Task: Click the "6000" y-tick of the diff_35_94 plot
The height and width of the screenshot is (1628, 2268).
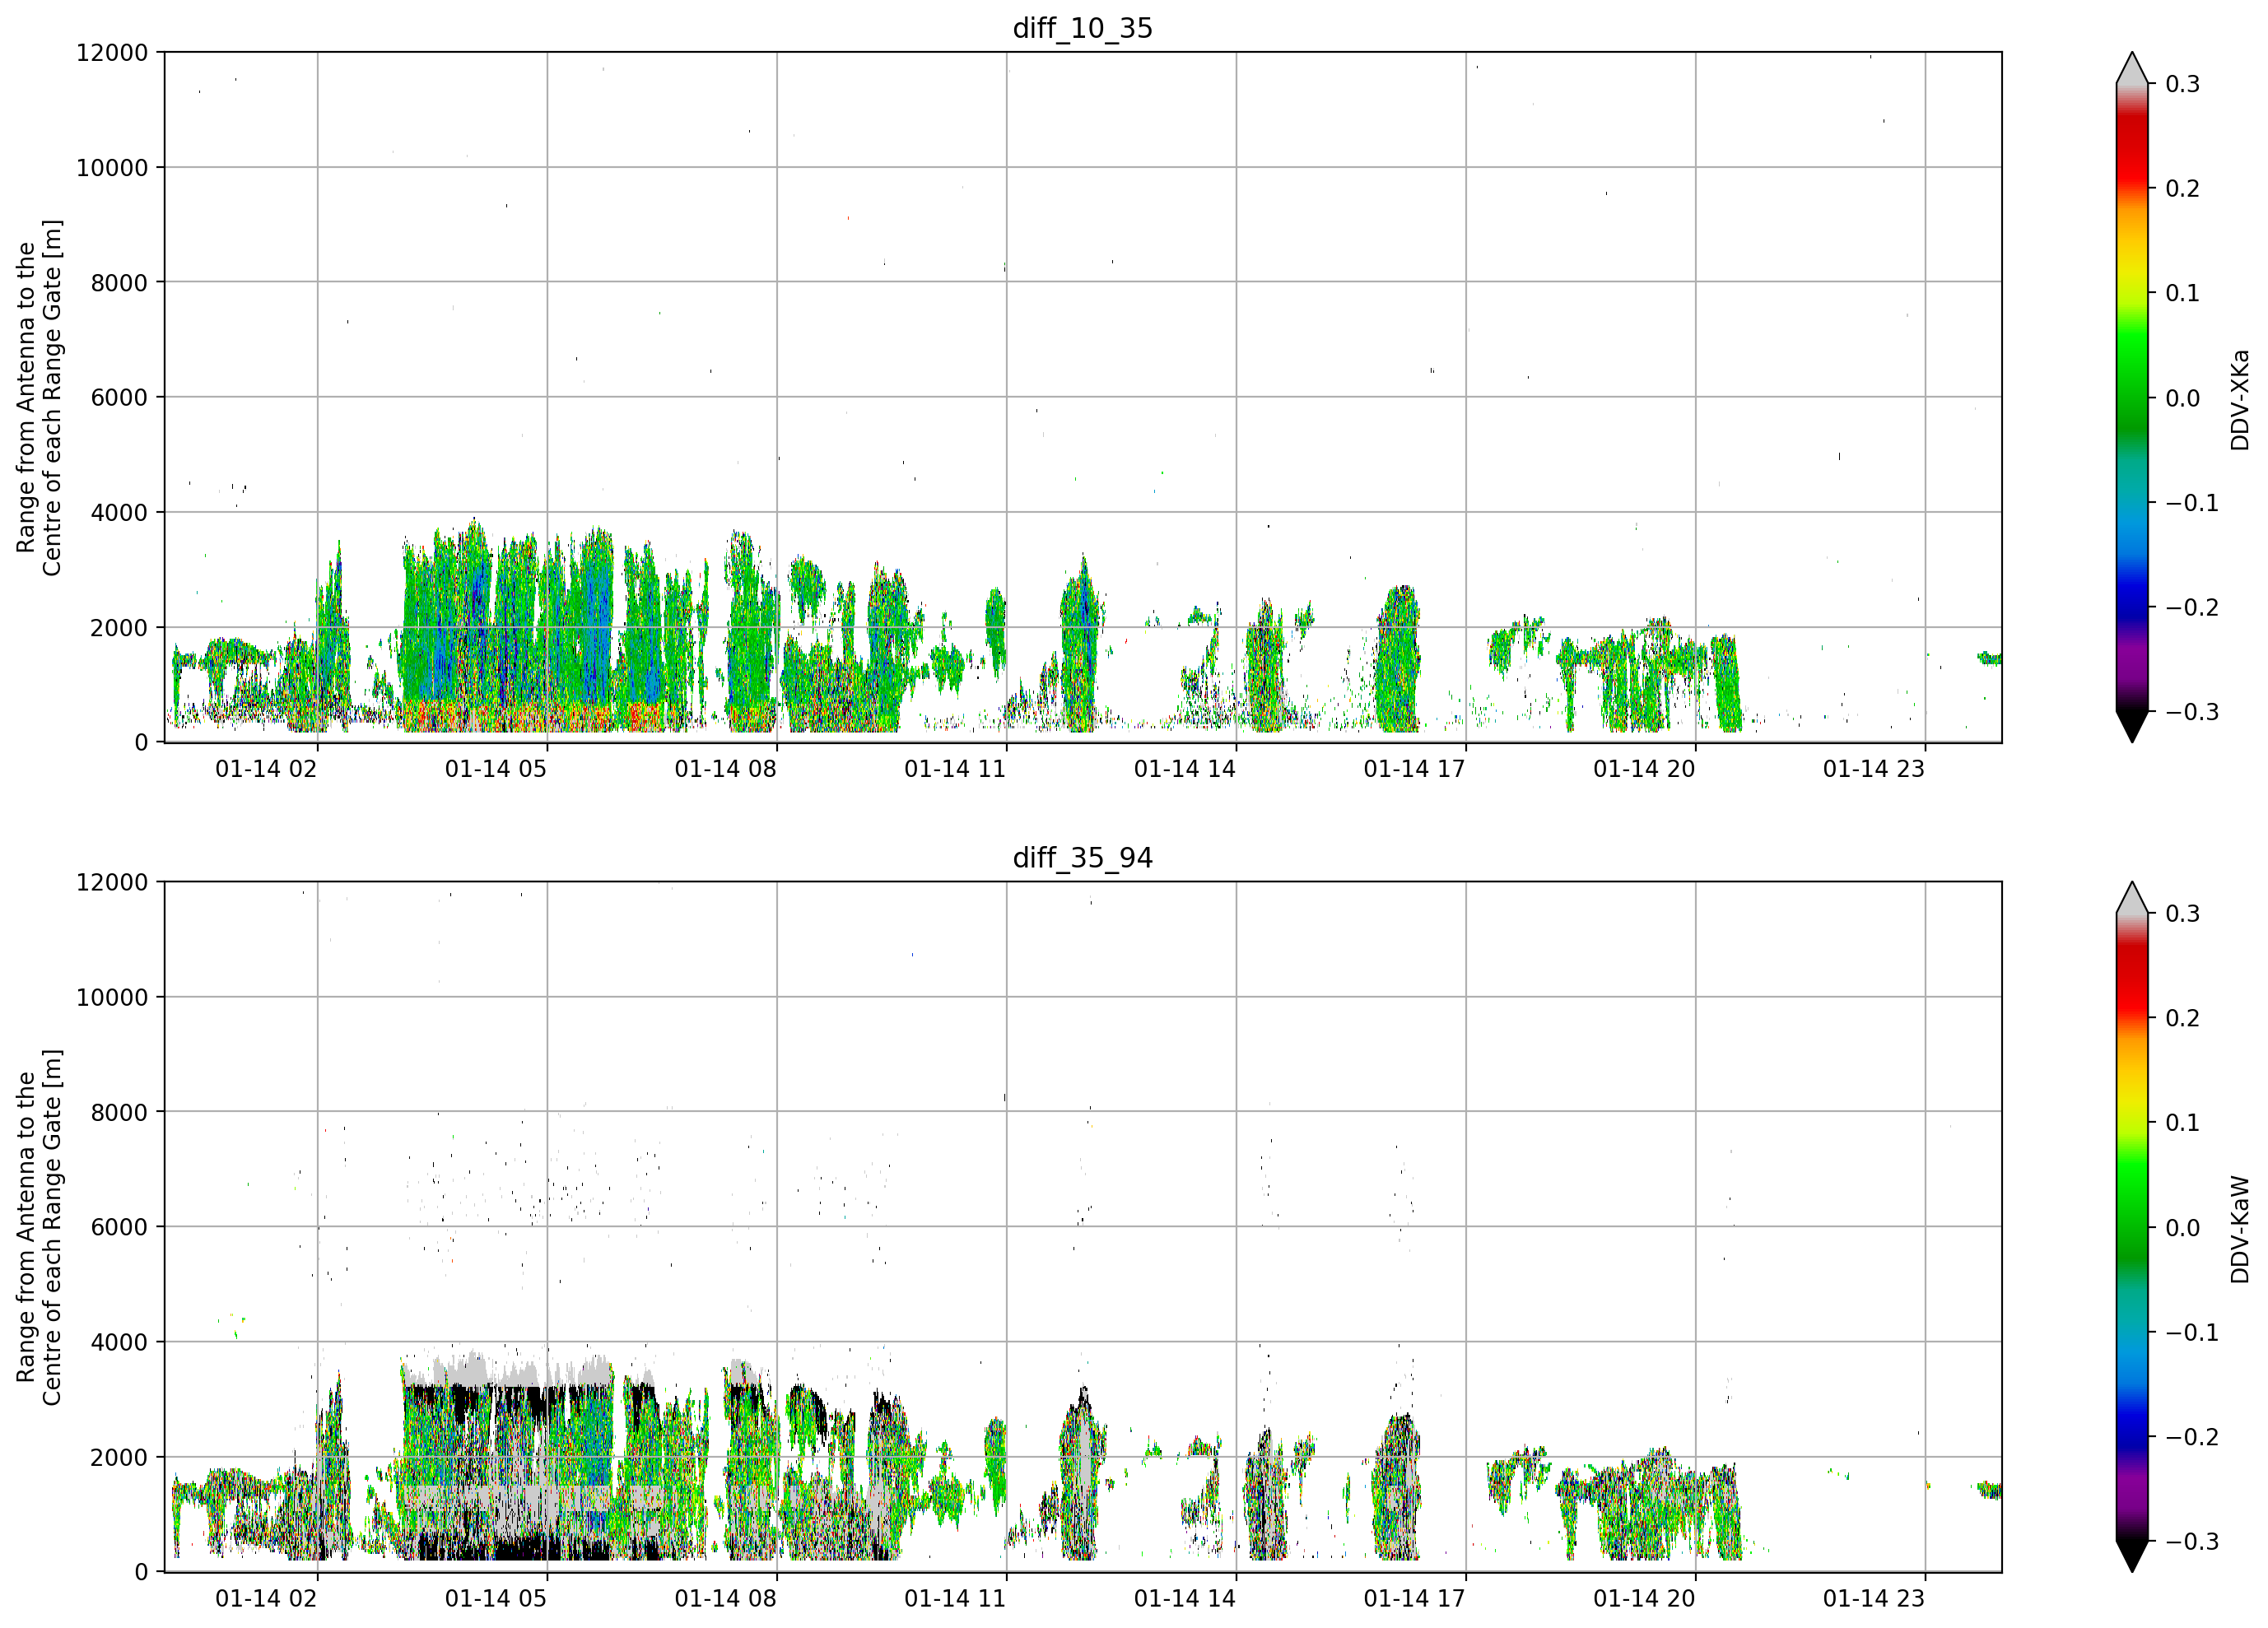Action: (x=119, y=1228)
